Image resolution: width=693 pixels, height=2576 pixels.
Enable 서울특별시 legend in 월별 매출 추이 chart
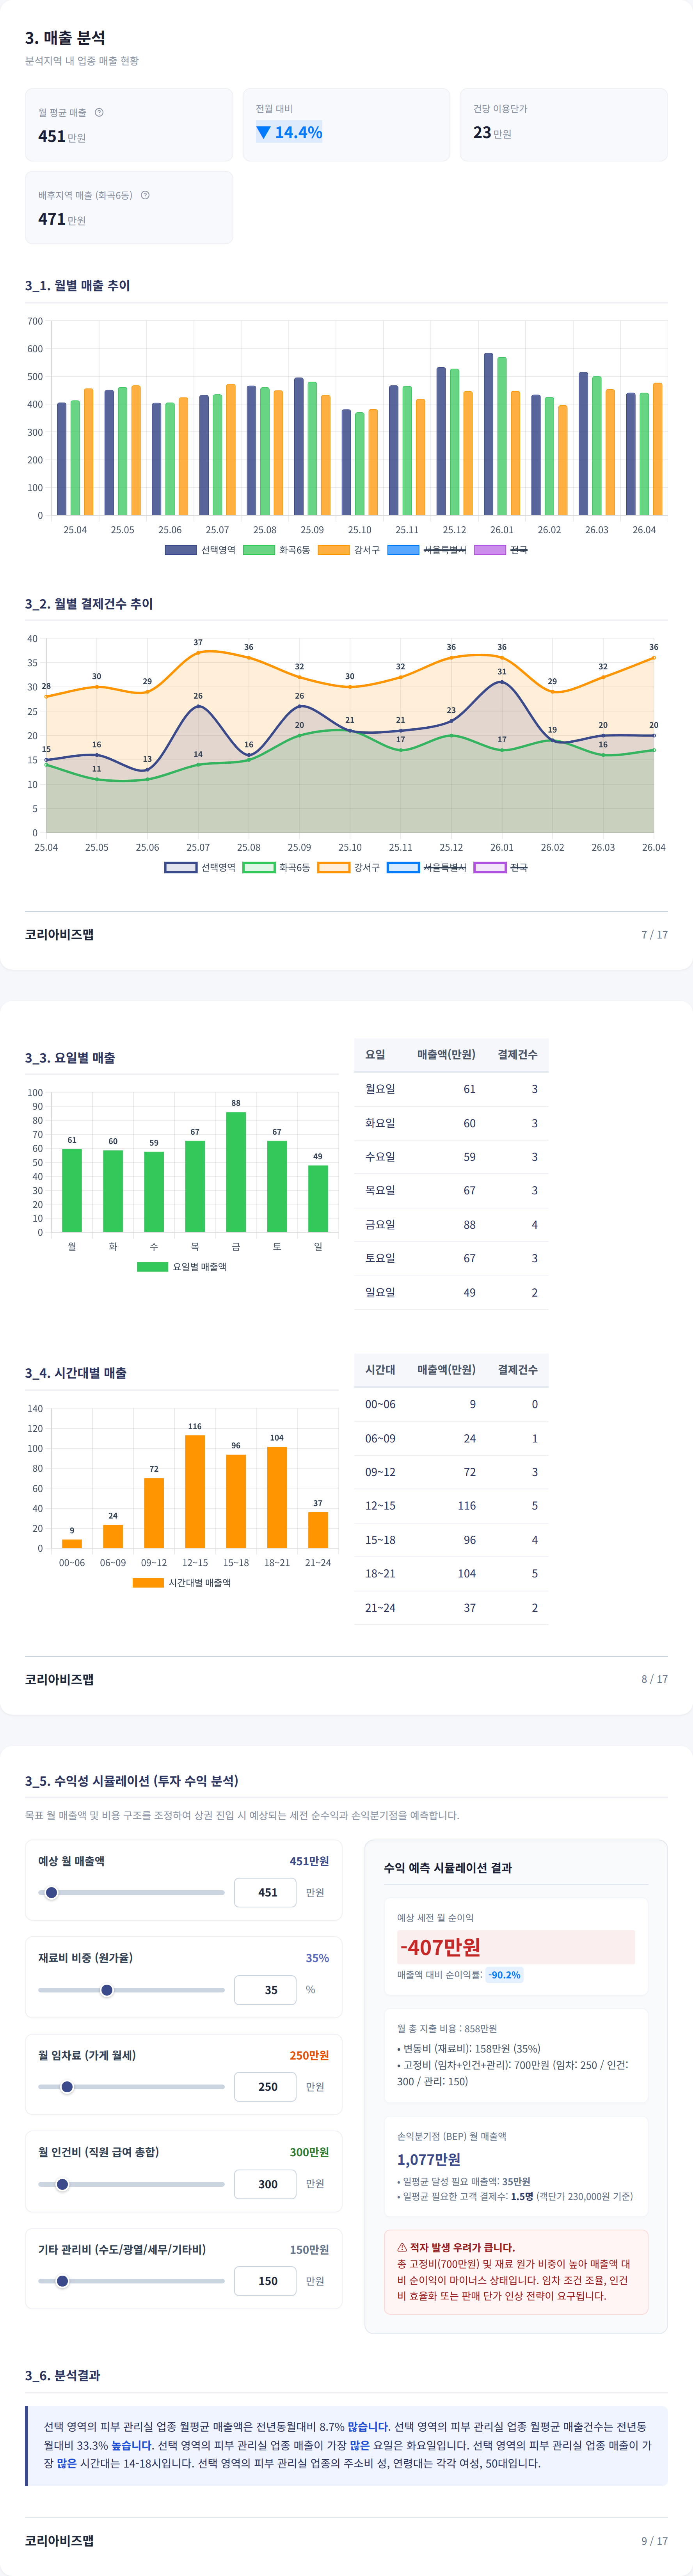point(426,550)
